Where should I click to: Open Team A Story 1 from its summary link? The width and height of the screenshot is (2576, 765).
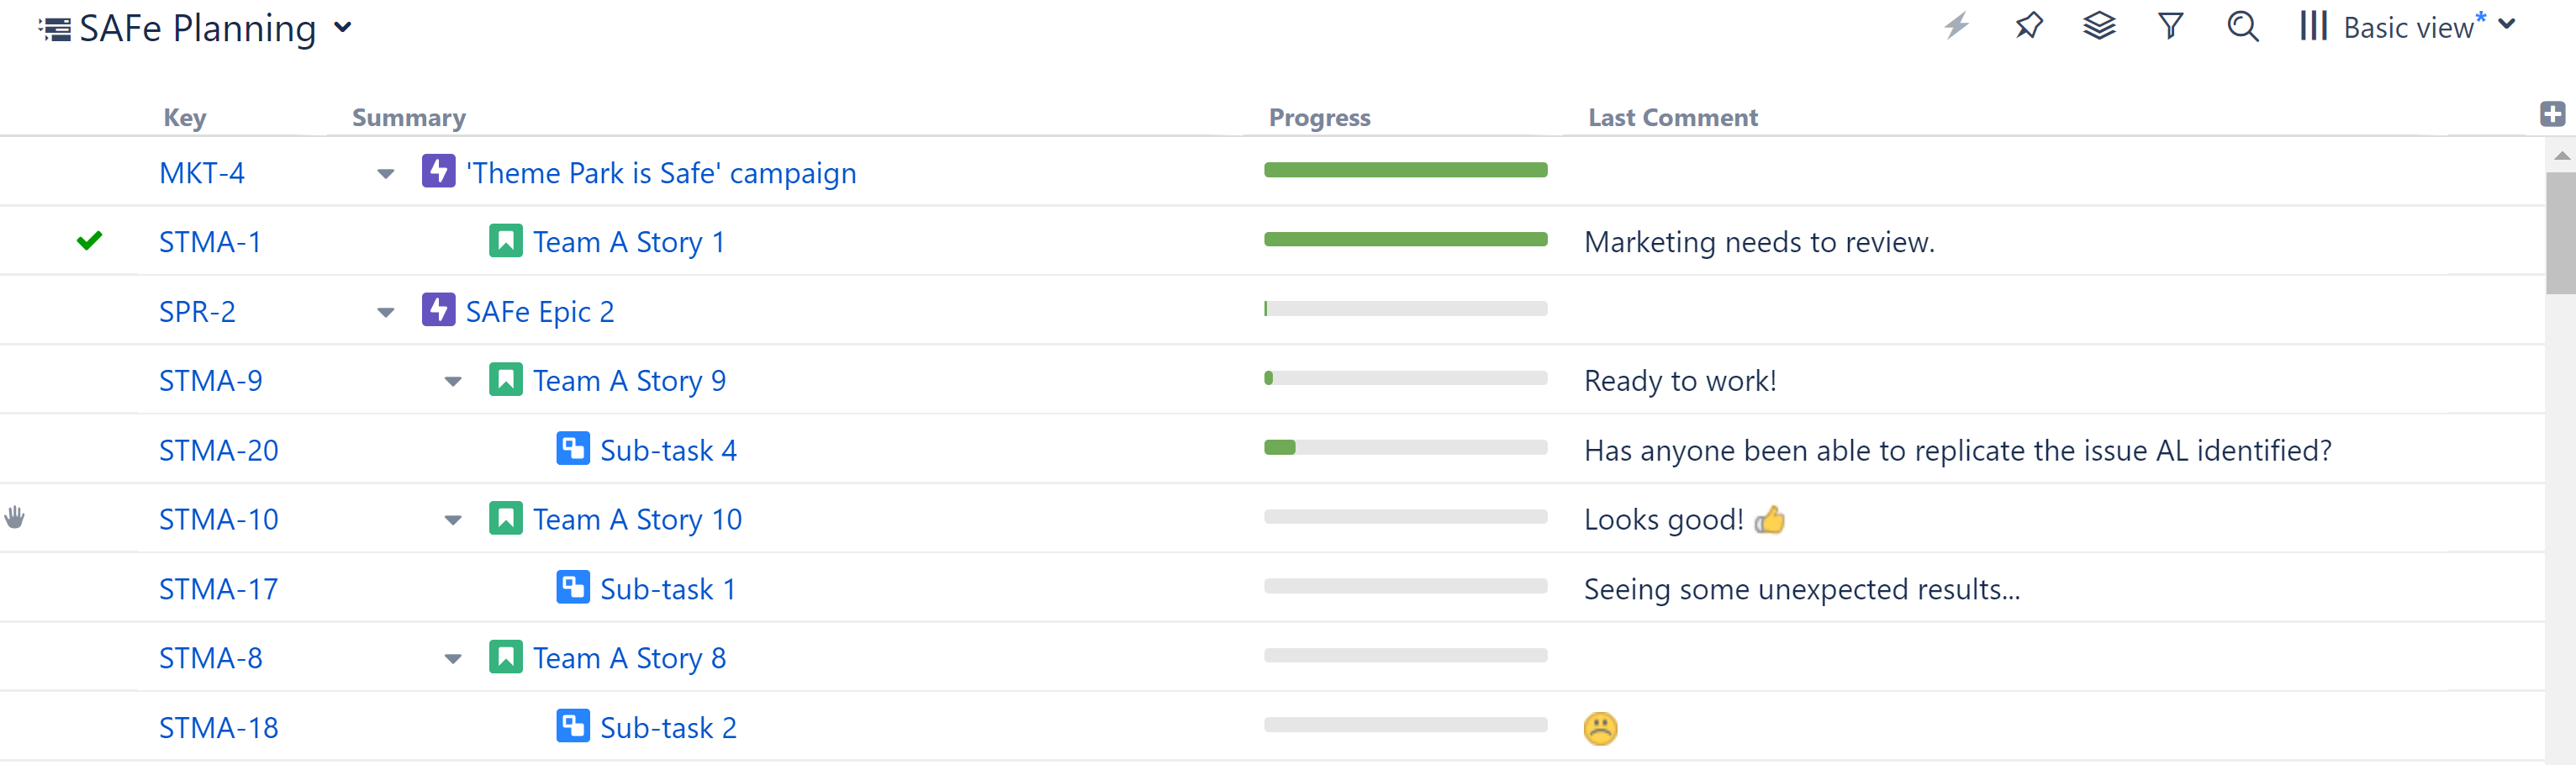pos(628,241)
